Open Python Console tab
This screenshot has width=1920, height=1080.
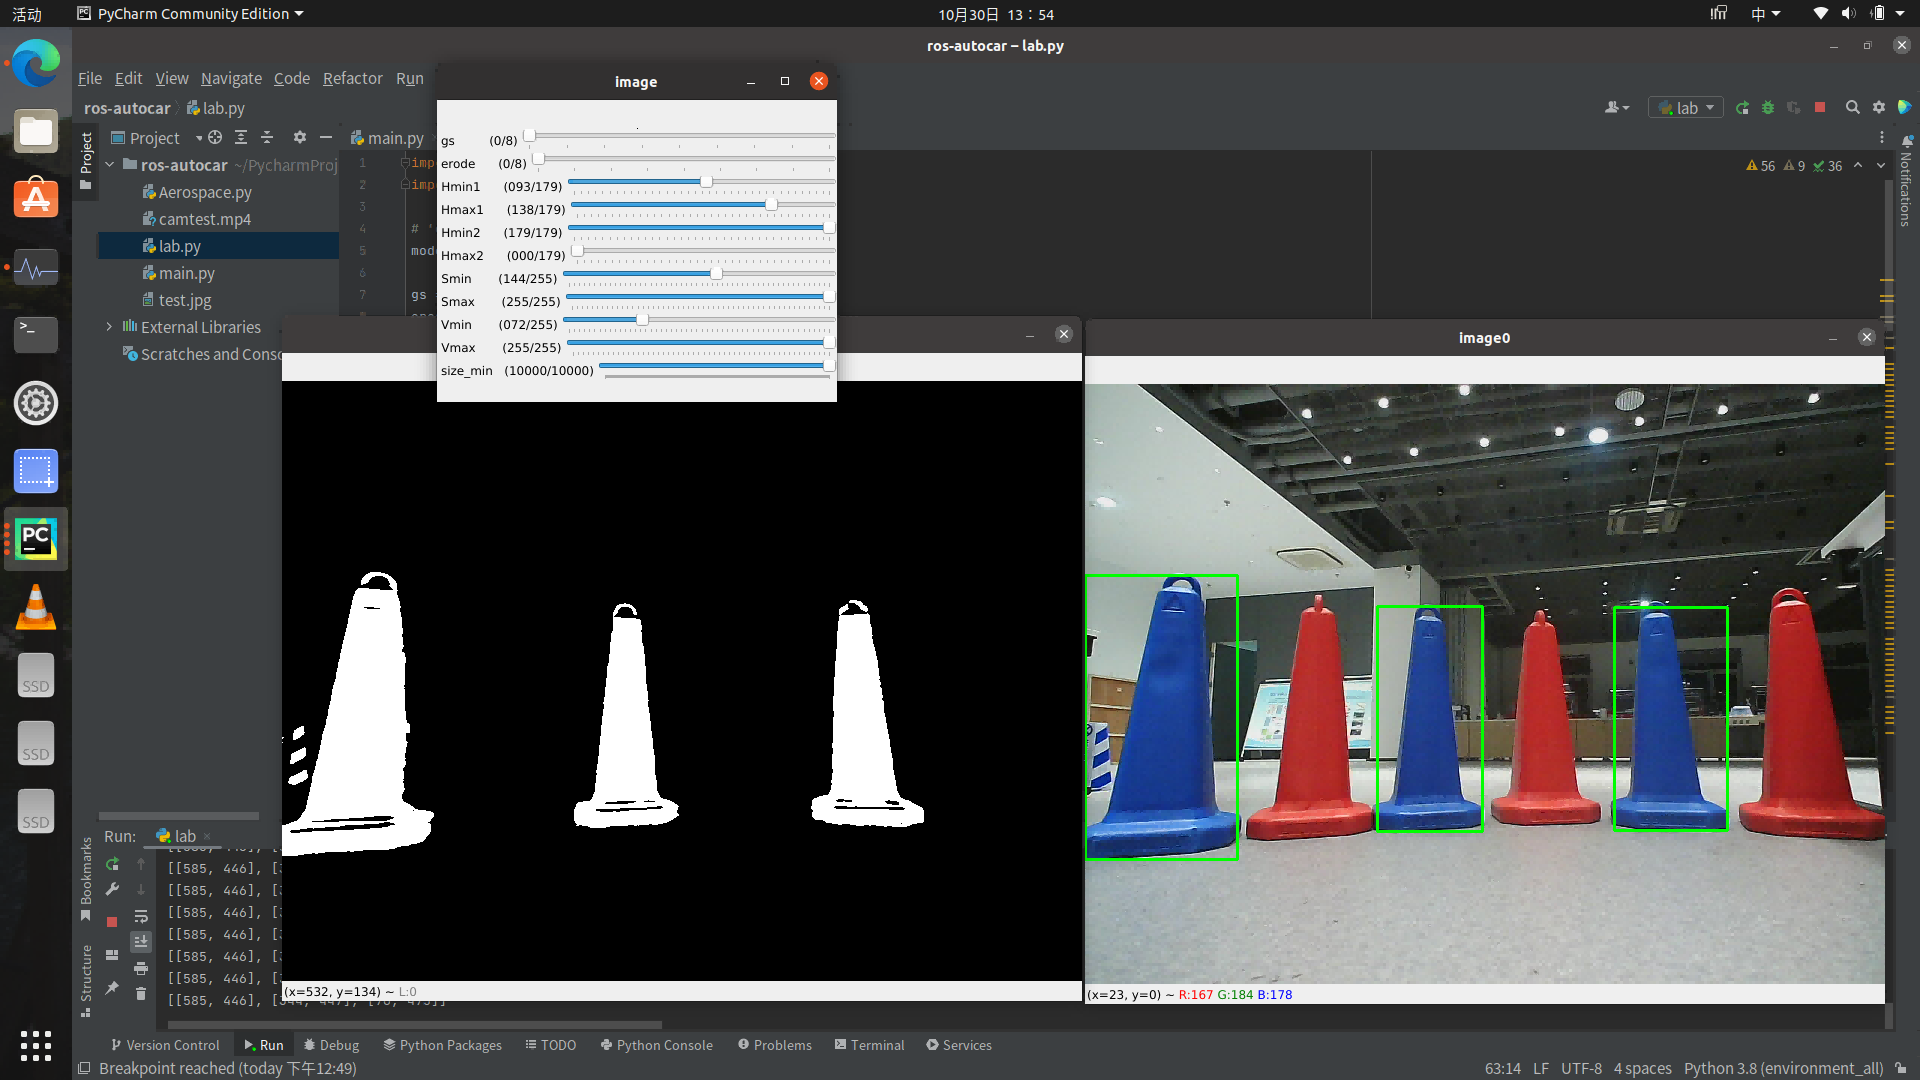[x=656, y=1045]
